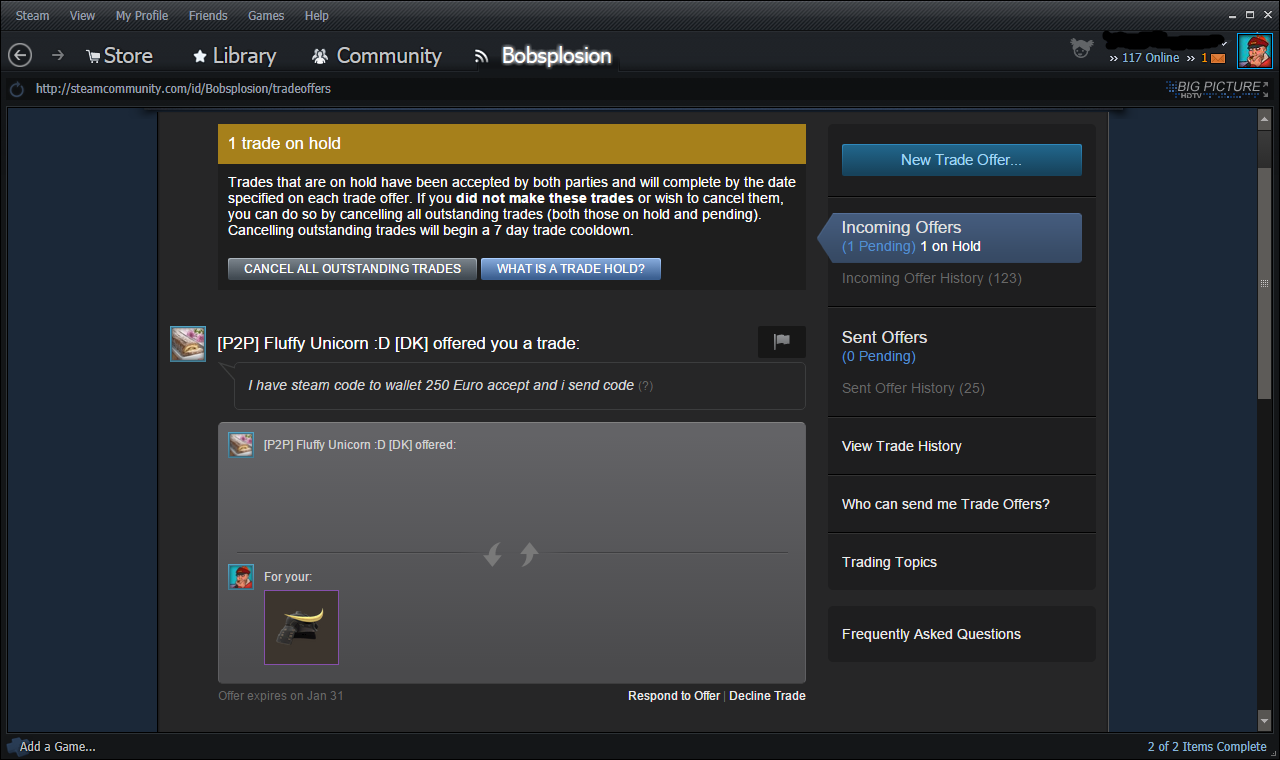This screenshot has width=1280, height=760.
Task: Click the forward navigation arrow
Action: pos(58,56)
